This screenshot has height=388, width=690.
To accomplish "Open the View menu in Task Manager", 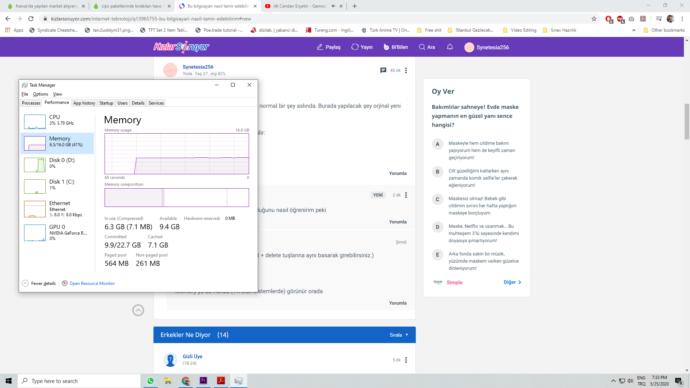I will coord(58,94).
